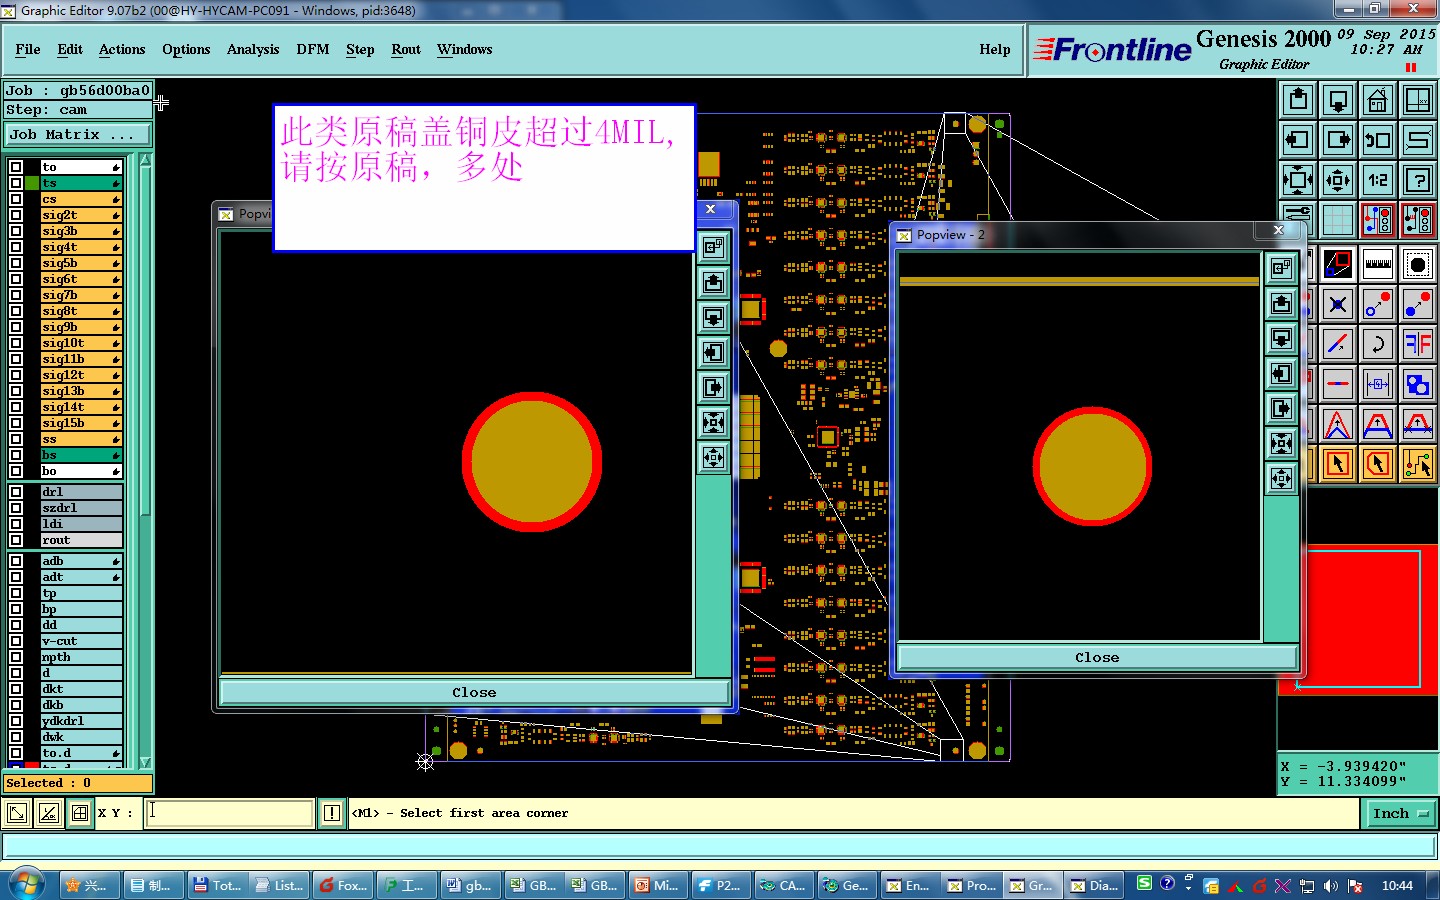Image resolution: width=1440 pixels, height=900 pixels.
Task: Open the Dia... taskbar item
Action: [1094, 885]
